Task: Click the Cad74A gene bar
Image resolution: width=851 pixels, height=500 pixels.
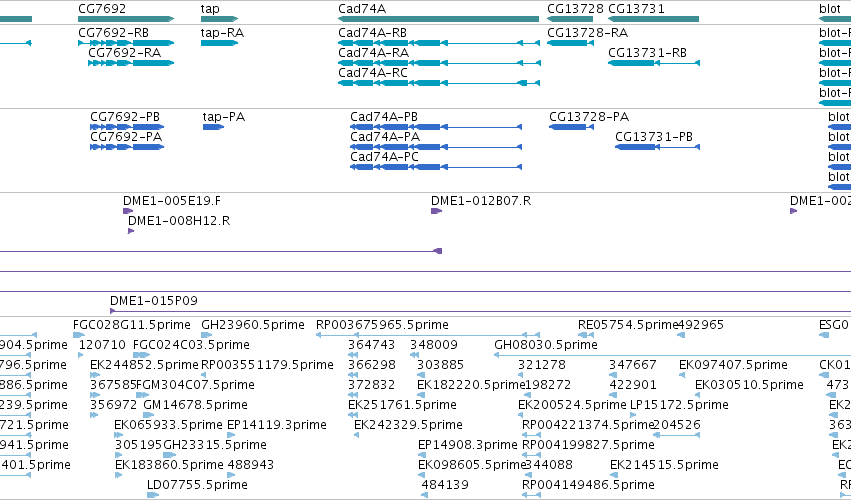Action: pos(439,19)
